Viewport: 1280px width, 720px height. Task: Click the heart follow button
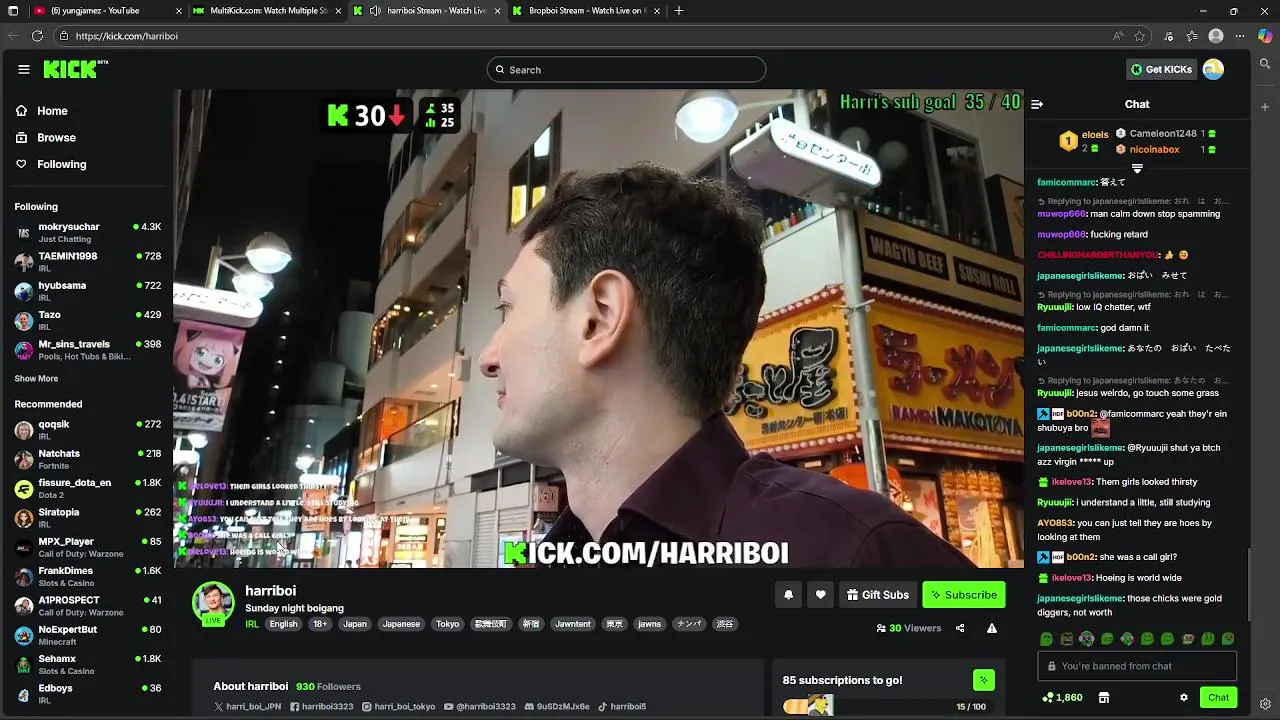[x=820, y=595]
